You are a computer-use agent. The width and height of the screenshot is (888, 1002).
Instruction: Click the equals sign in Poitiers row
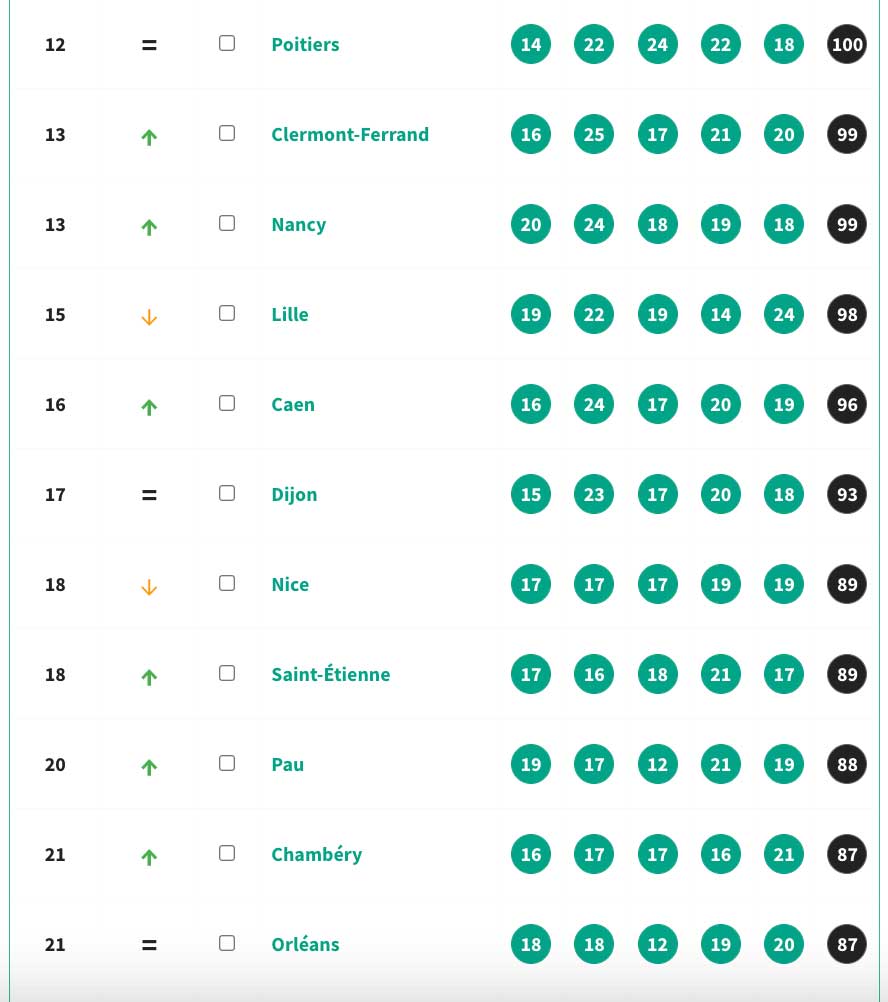(149, 45)
